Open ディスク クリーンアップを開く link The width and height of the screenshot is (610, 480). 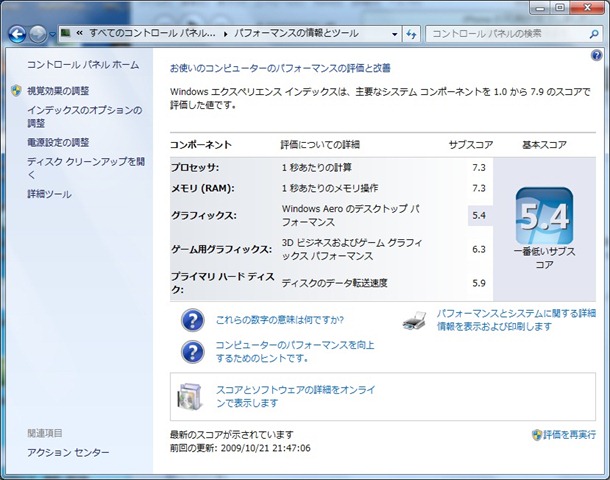(x=86, y=168)
